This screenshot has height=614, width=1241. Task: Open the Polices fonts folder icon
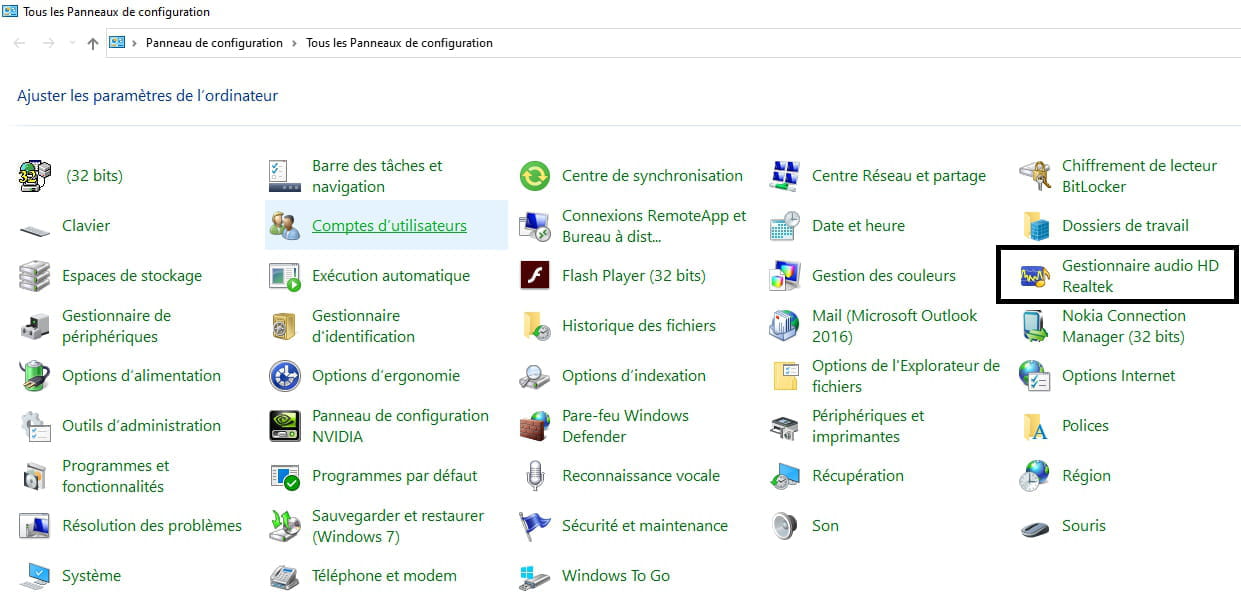(x=1035, y=426)
